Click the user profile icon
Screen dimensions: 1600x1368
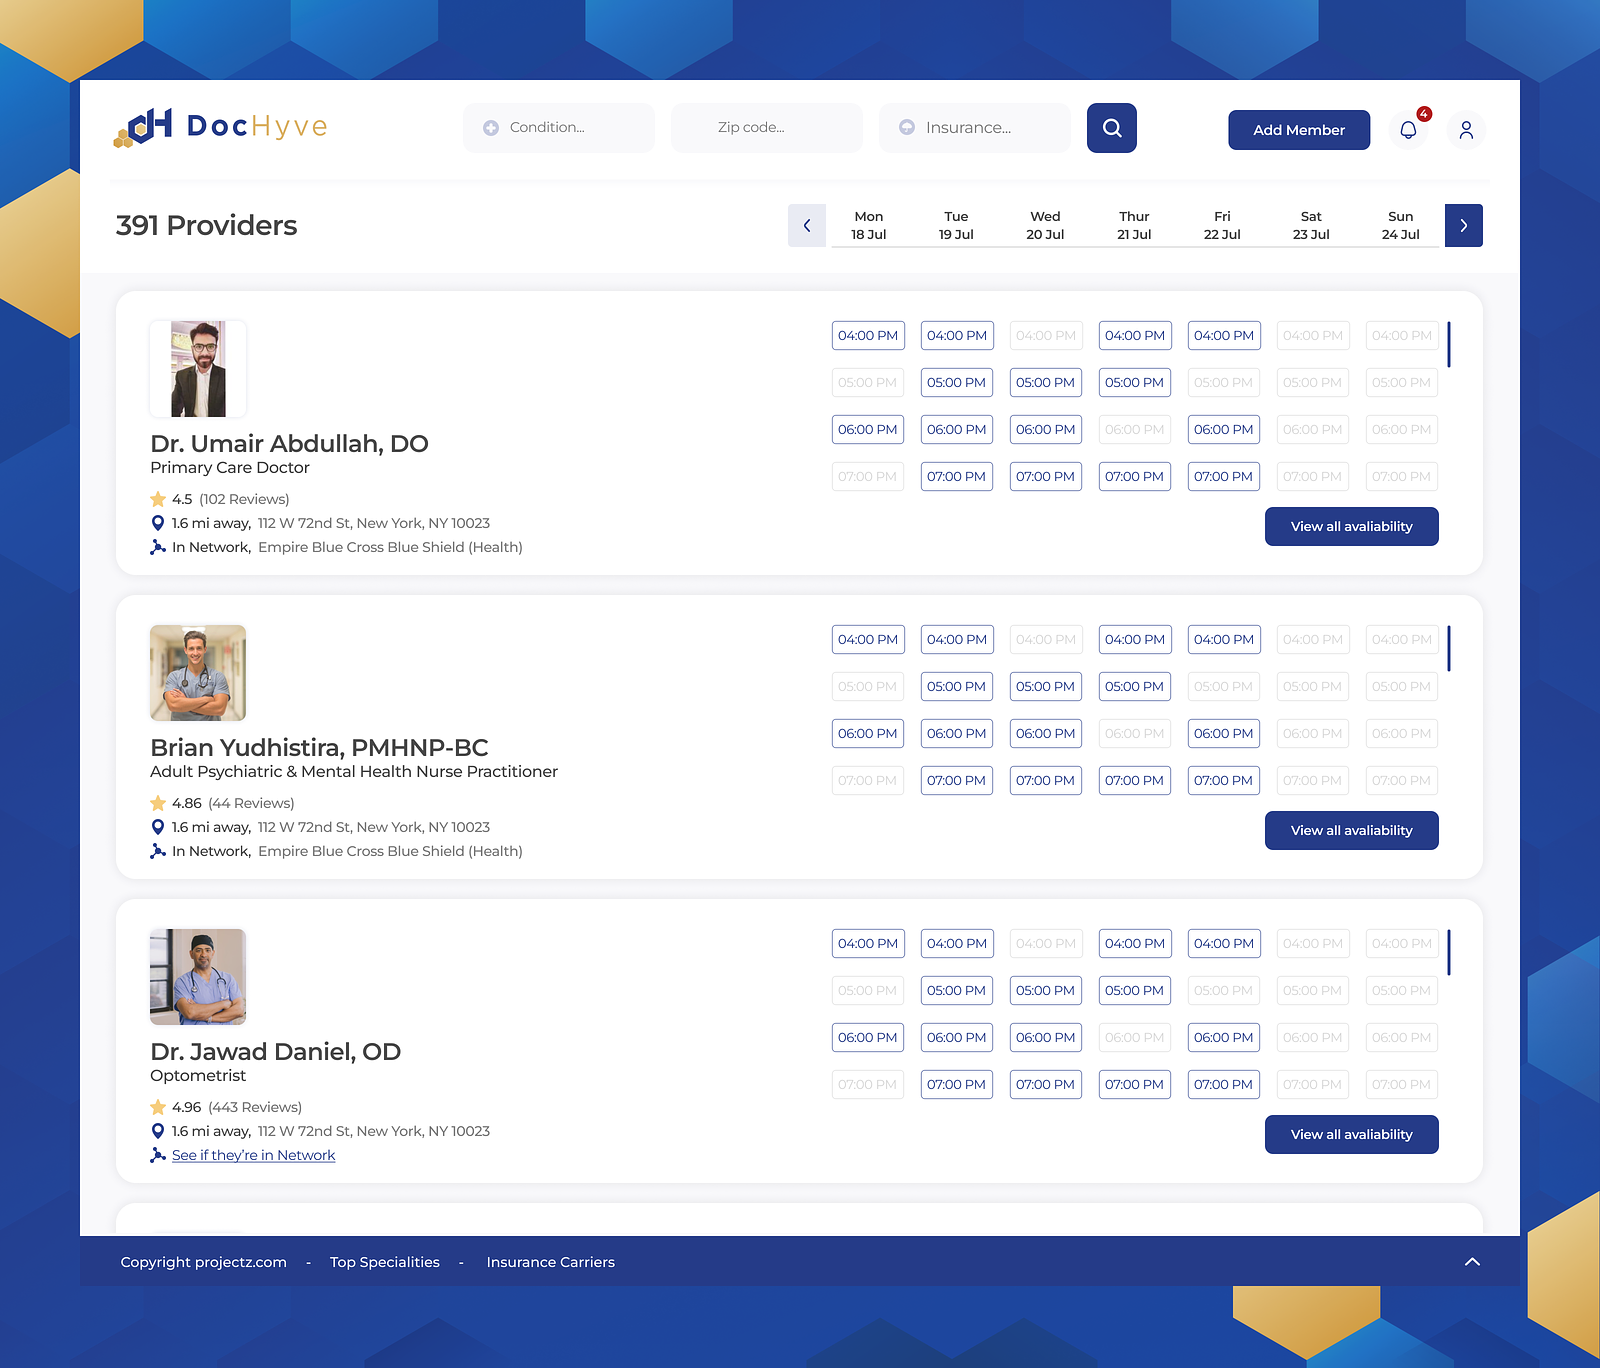tap(1466, 130)
